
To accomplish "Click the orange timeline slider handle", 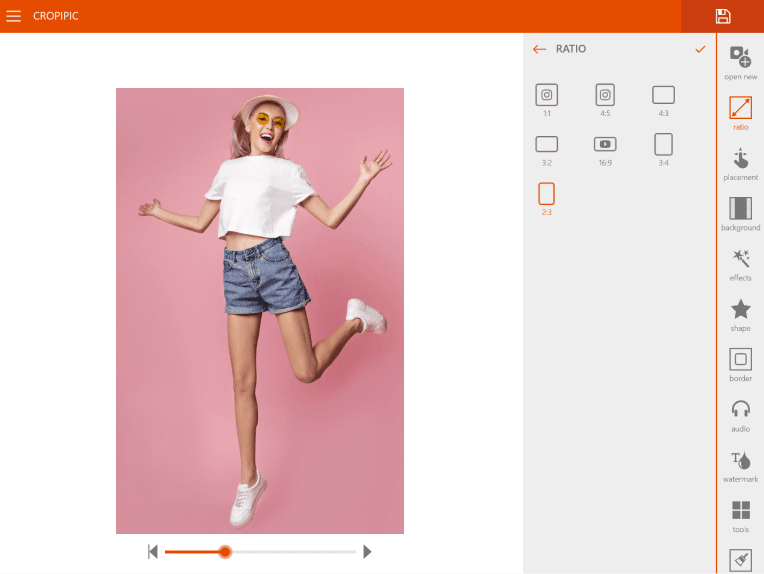I will coord(225,552).
